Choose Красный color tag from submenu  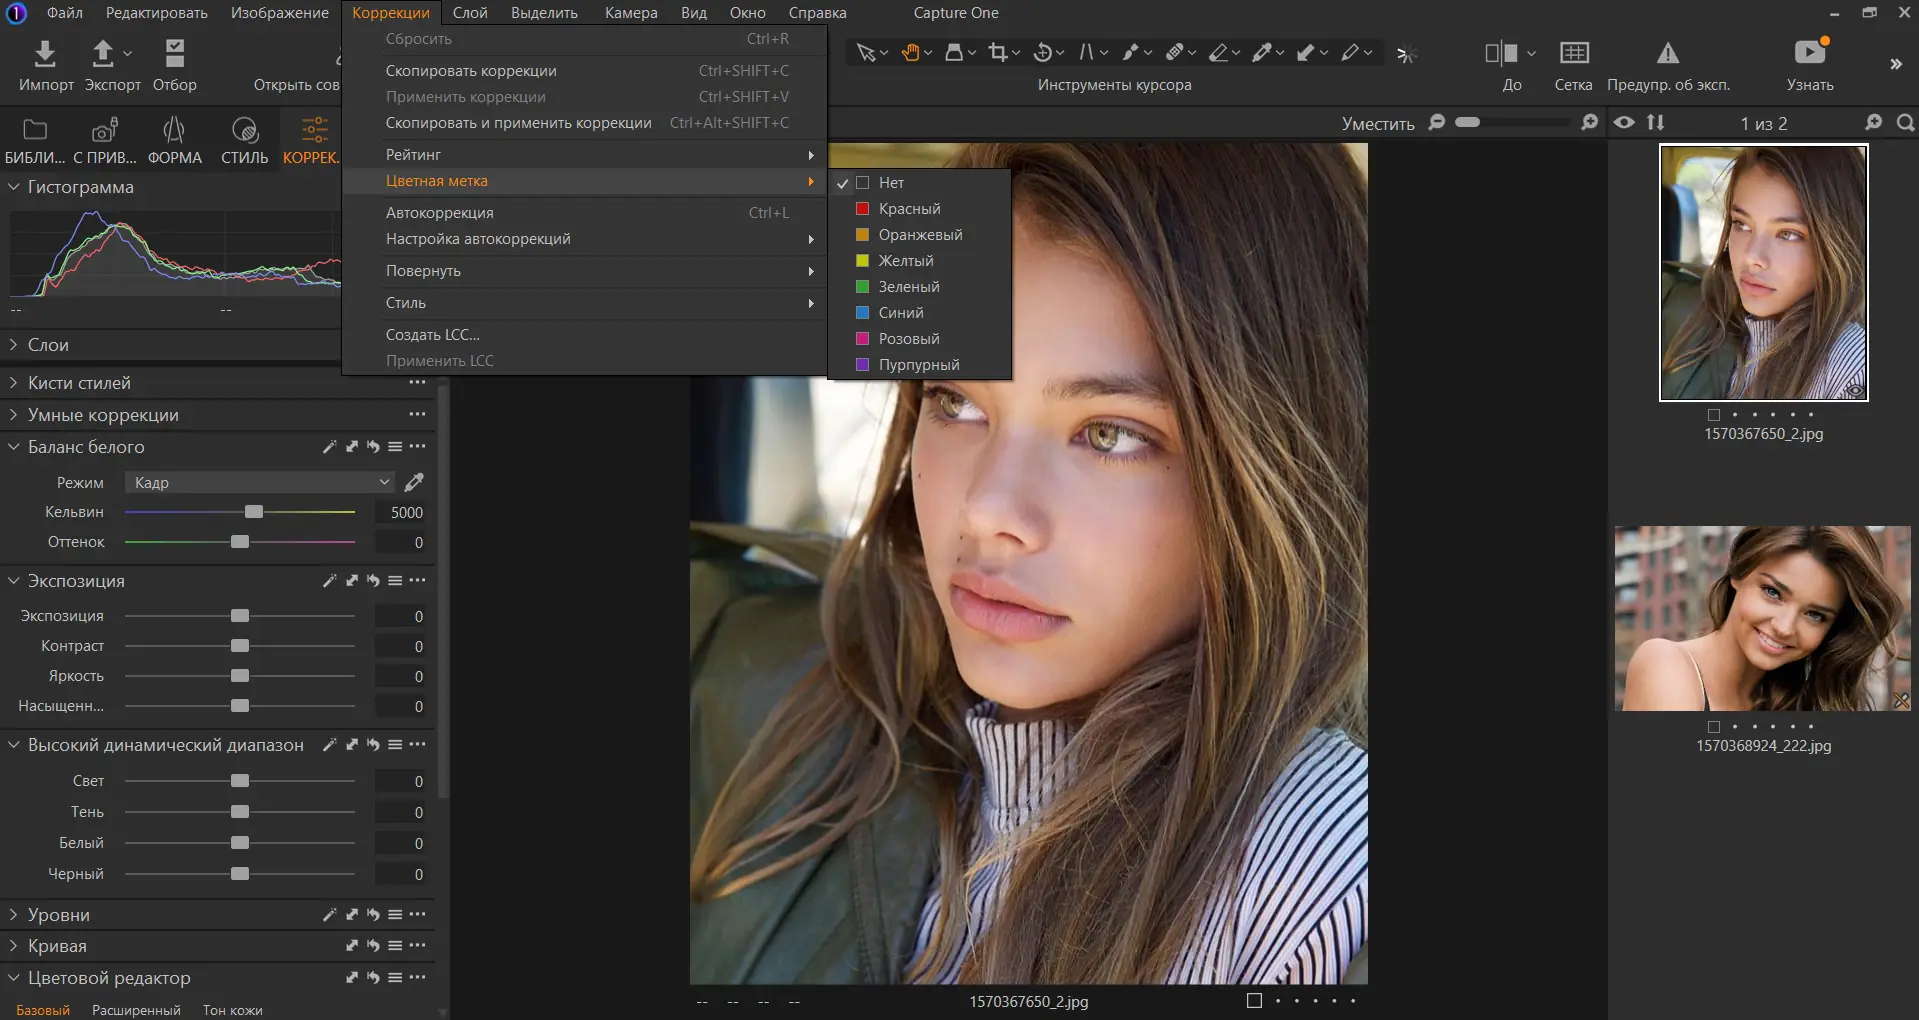[909, 209]
